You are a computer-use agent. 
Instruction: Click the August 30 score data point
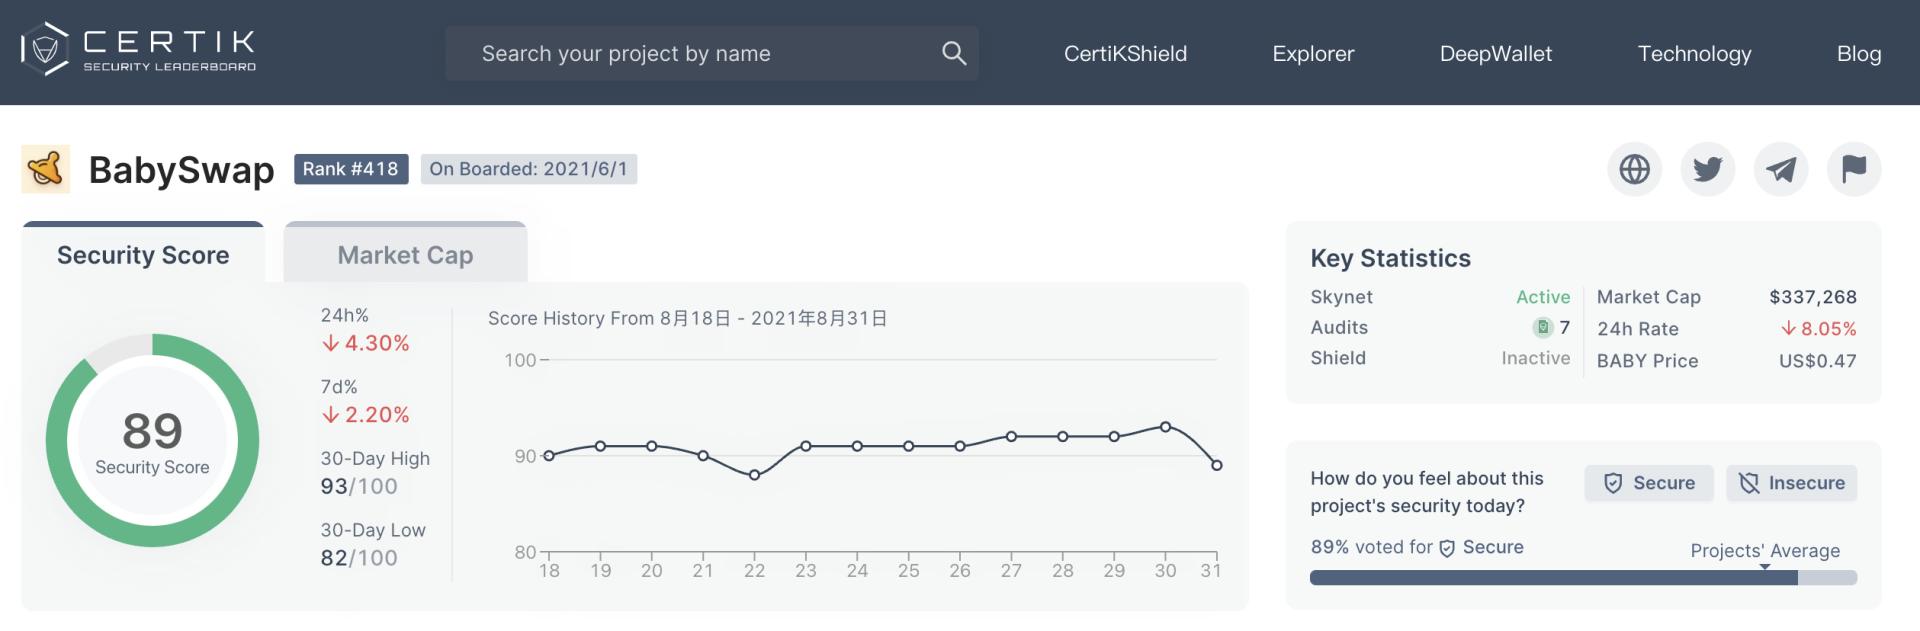(x=1165, y=427)
